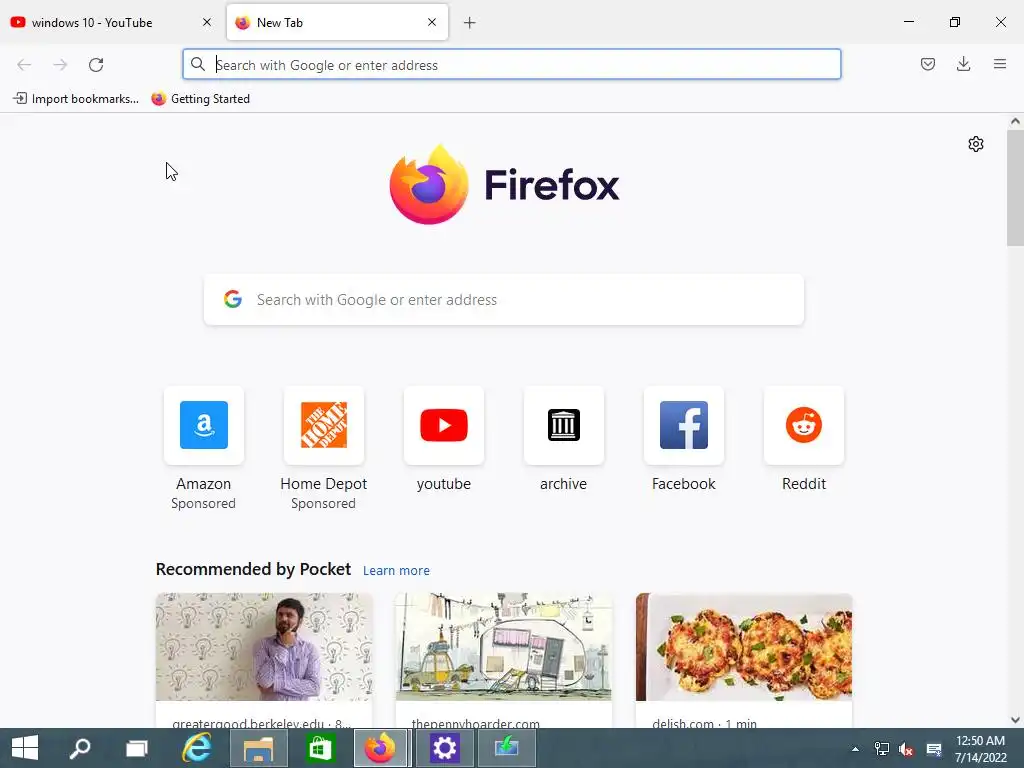Show hidden system tray icons
Viewport: 1024px width, 768px height.
855,749
